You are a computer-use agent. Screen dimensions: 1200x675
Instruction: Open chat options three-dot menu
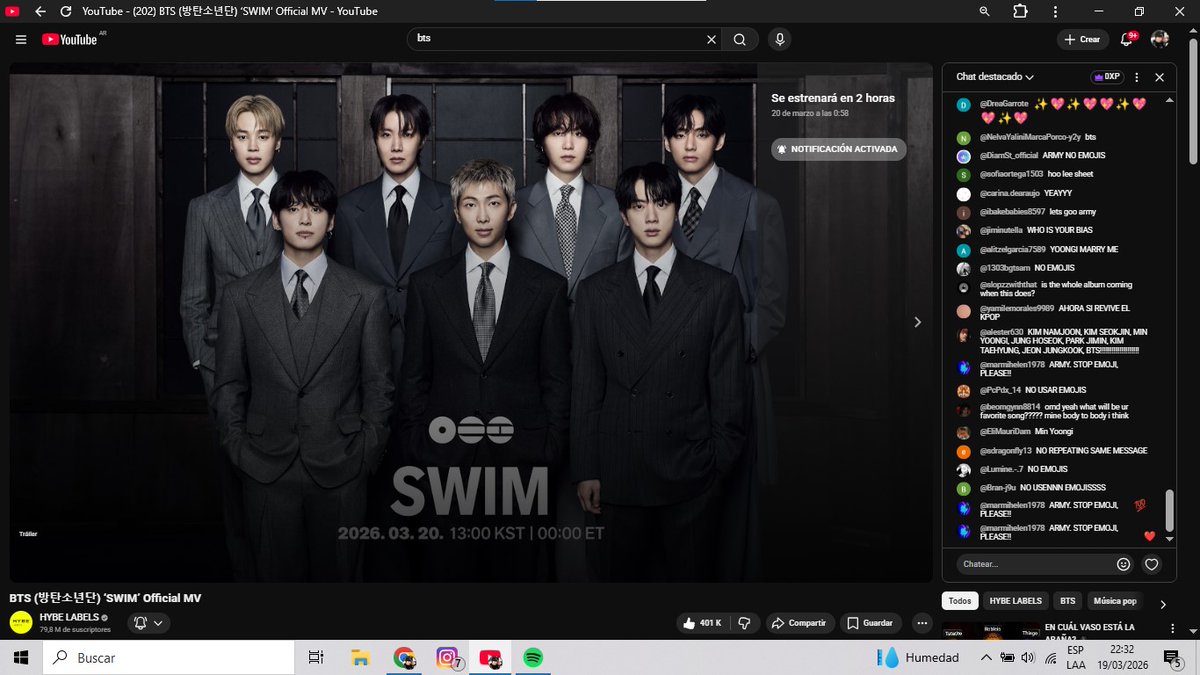pyautogui.click(x=1137, y=77)
